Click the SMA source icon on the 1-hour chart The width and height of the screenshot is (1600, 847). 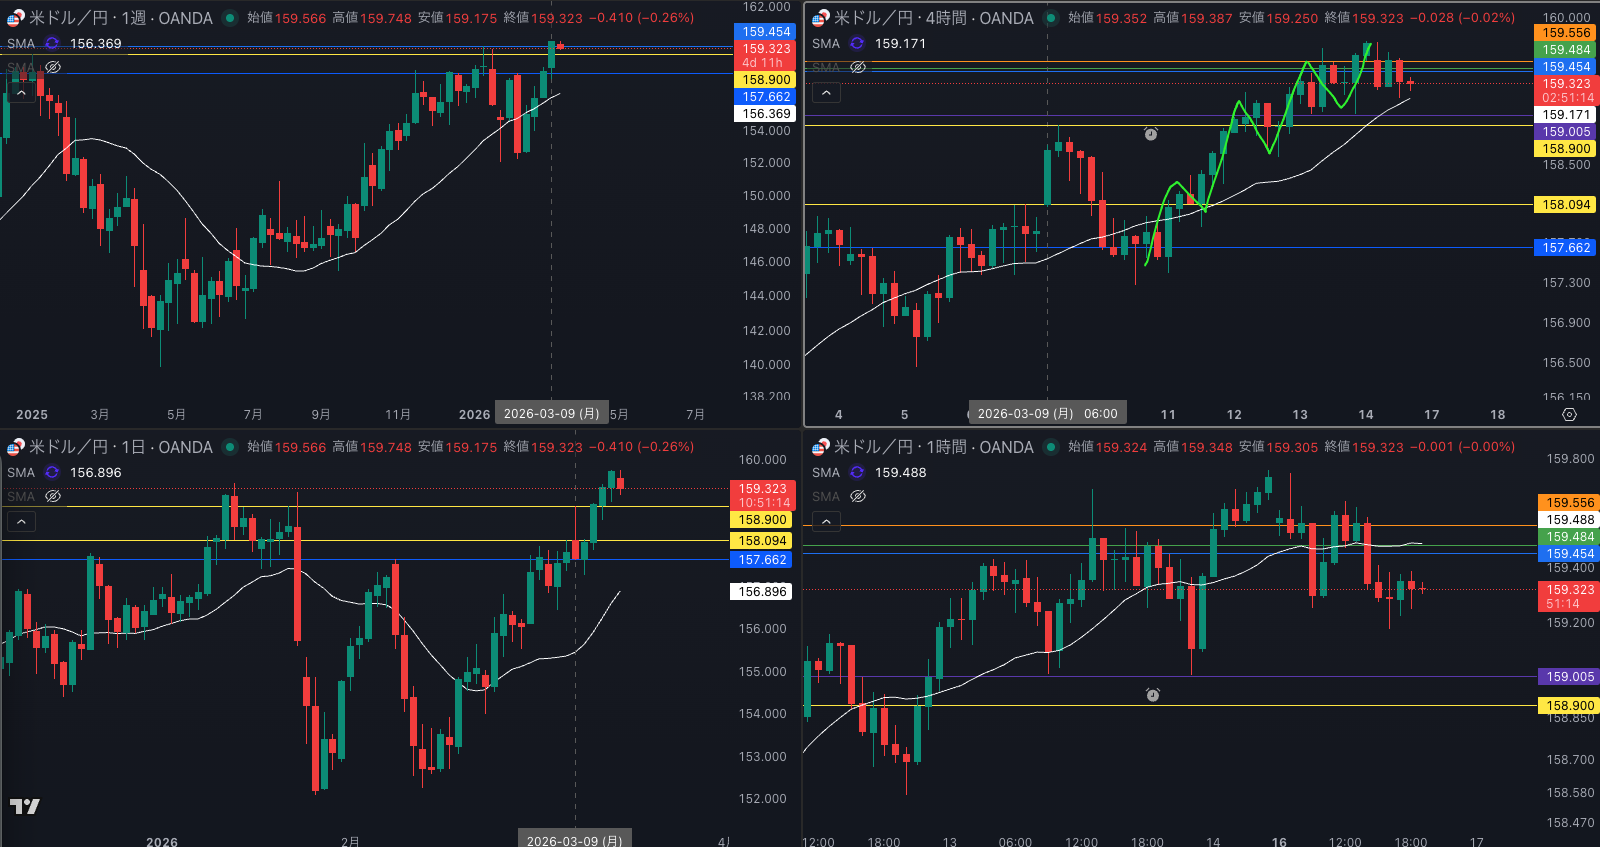point(857,473)
